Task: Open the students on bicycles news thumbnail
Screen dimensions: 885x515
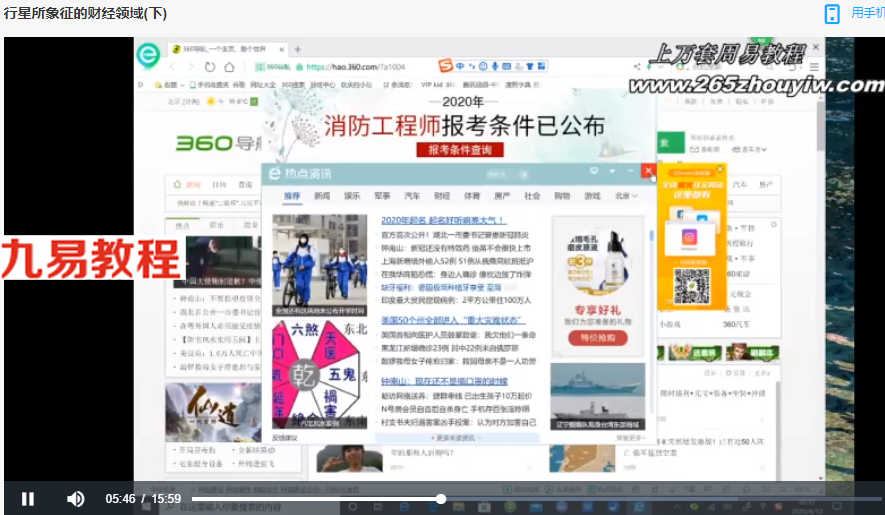Action: click(x=319, y=265)
